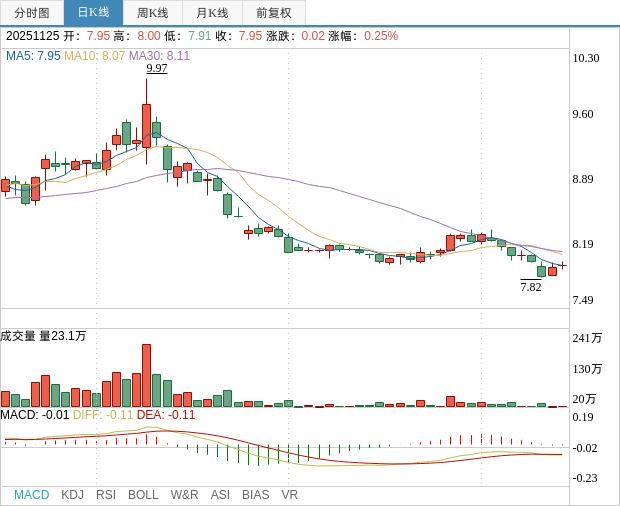Click the 8.19 price axis label
Viewport: 620px width, 506px height.
pos(583,244)
